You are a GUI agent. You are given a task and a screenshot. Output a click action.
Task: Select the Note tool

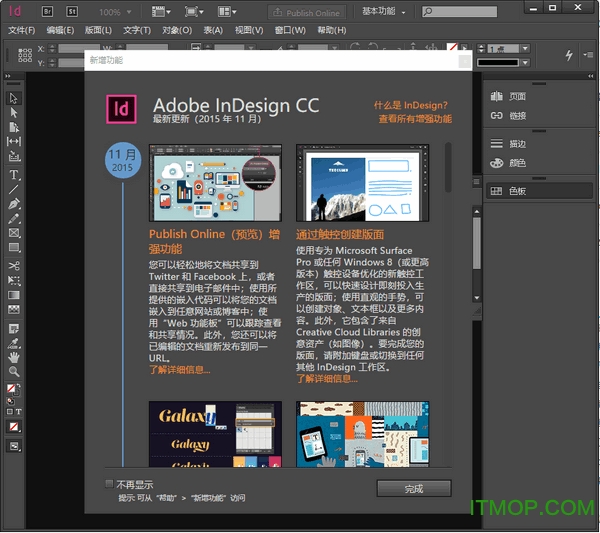tap(13, 328)
